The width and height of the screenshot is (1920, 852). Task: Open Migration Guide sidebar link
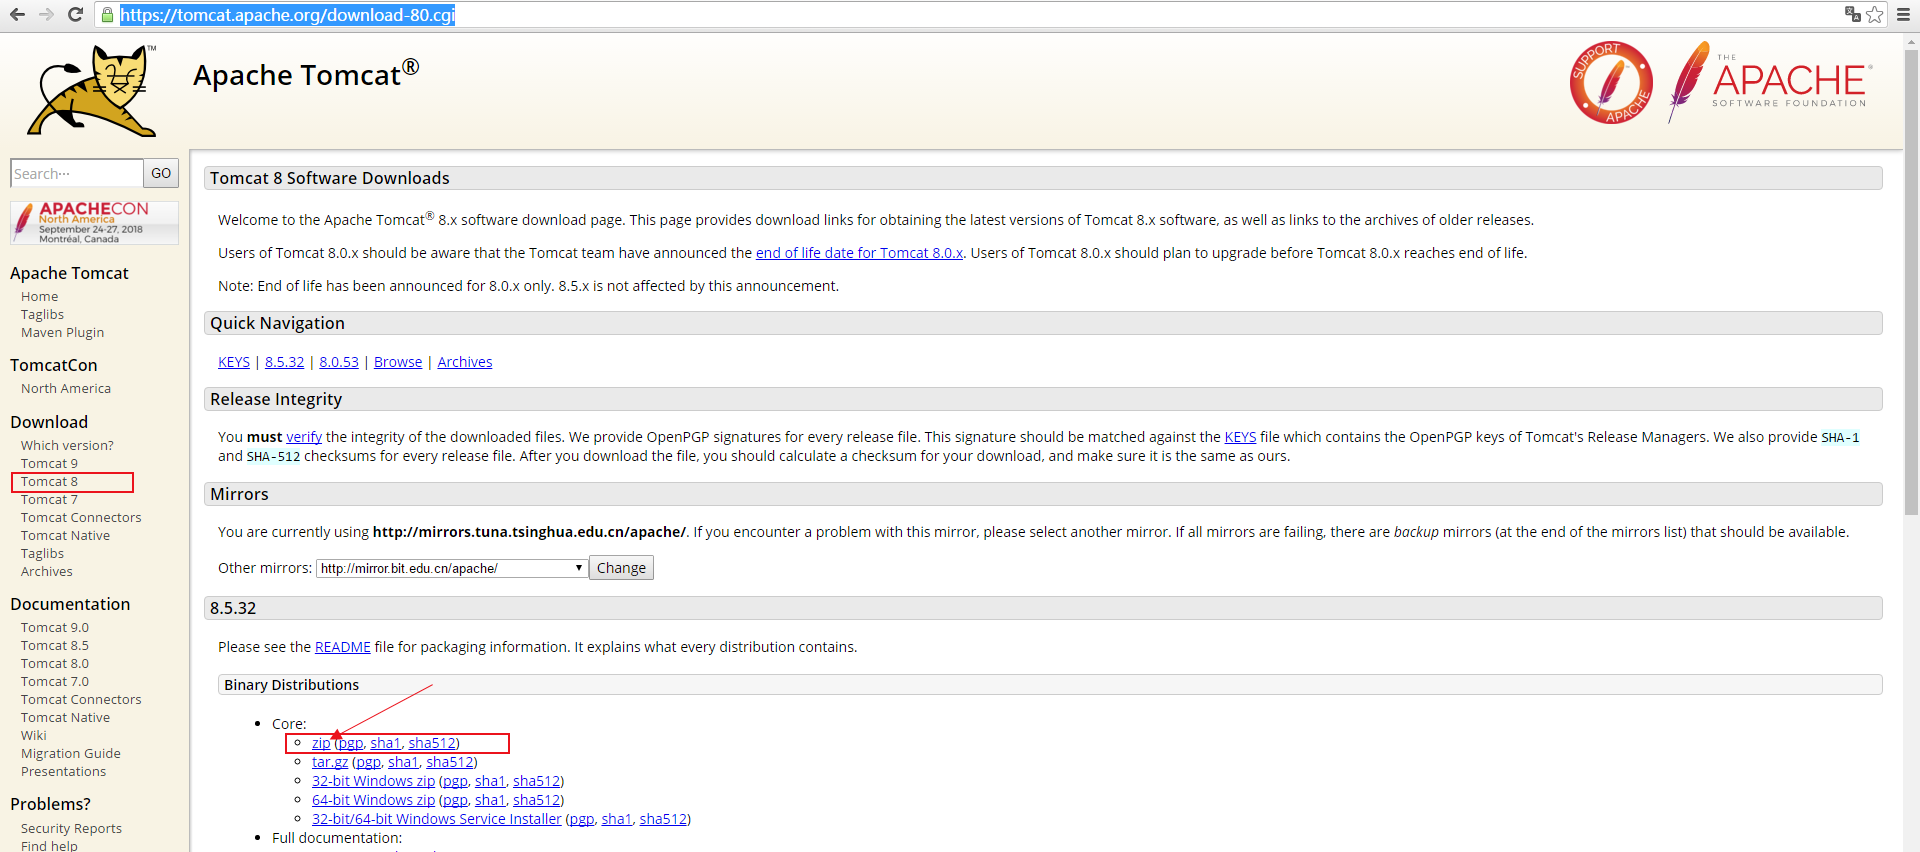[70, 753]
